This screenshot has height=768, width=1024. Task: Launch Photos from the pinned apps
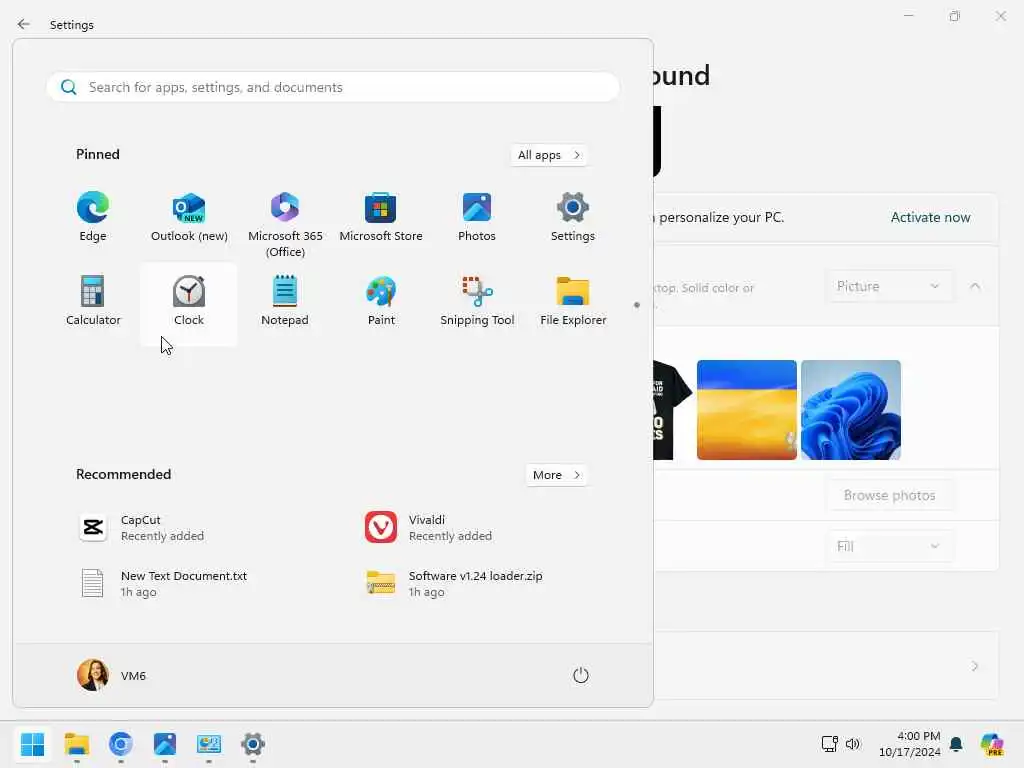coord(477,217)
